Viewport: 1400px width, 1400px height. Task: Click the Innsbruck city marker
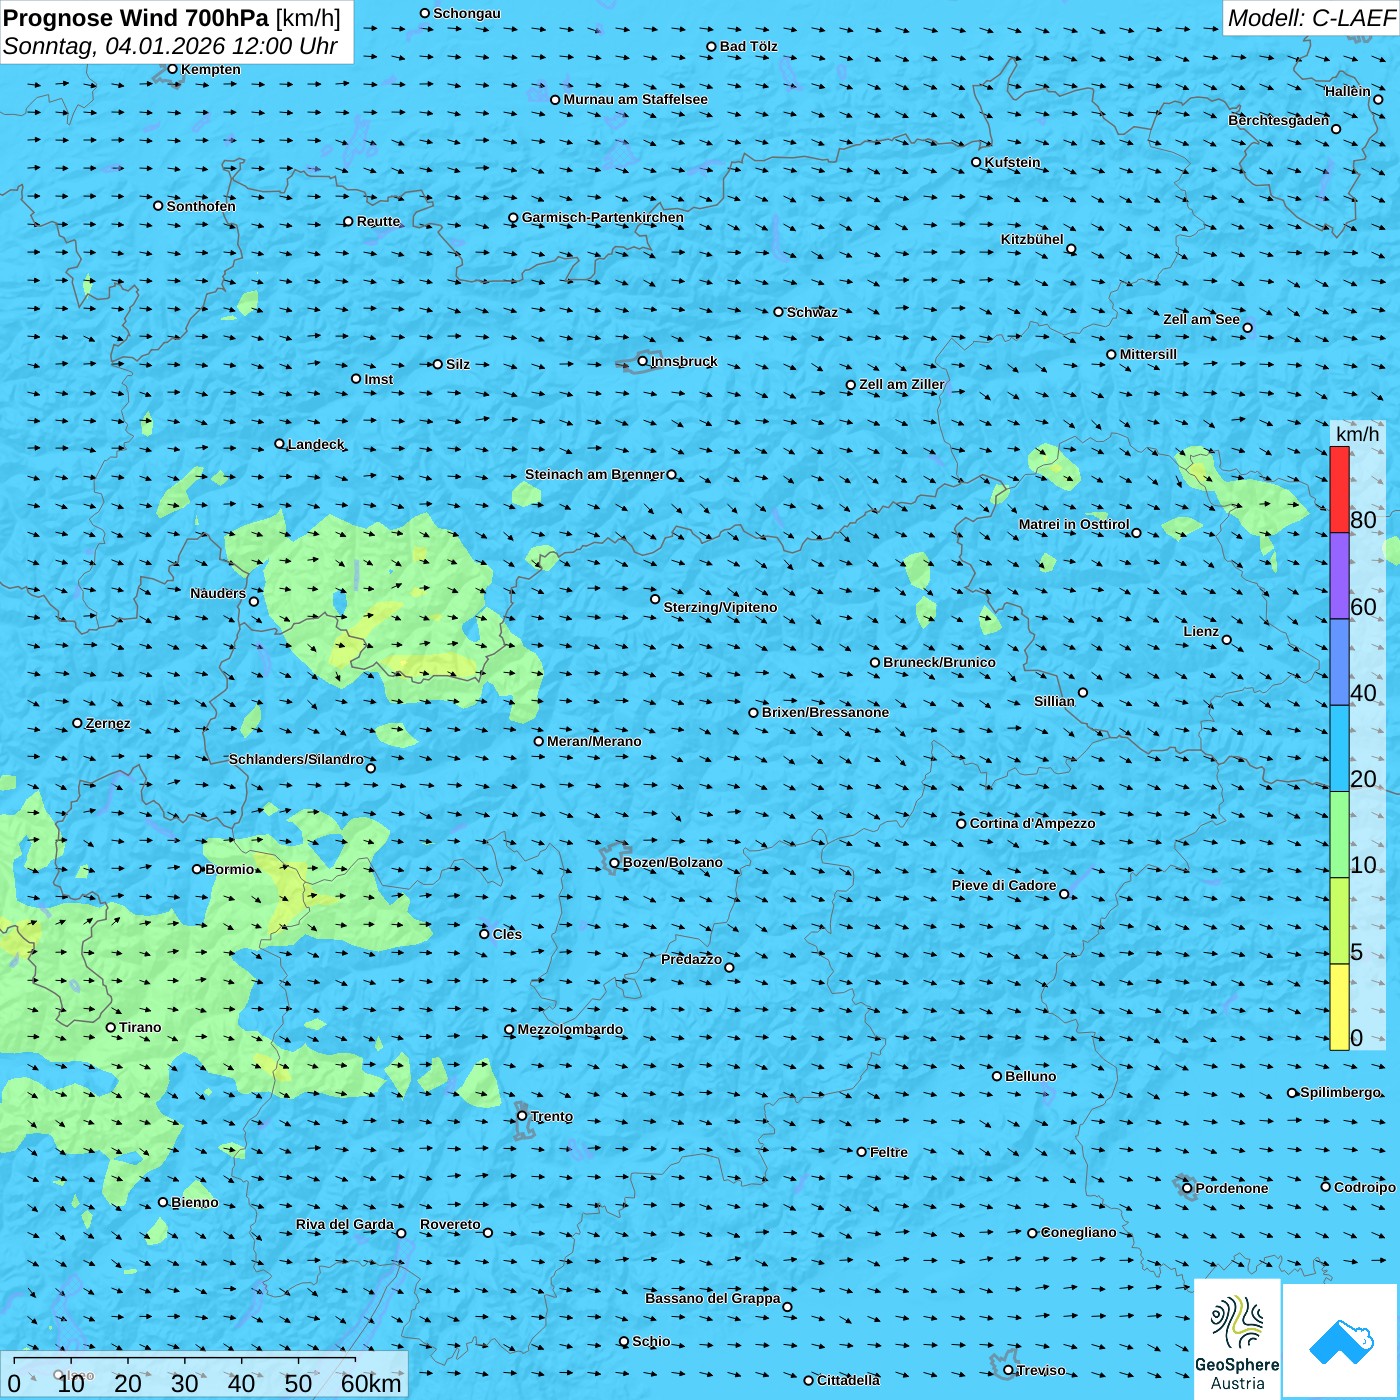[x=643, y=361]
